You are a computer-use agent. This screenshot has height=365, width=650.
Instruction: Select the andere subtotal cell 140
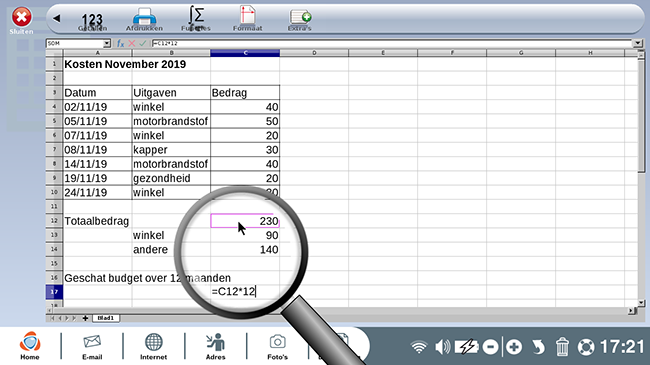245,249
